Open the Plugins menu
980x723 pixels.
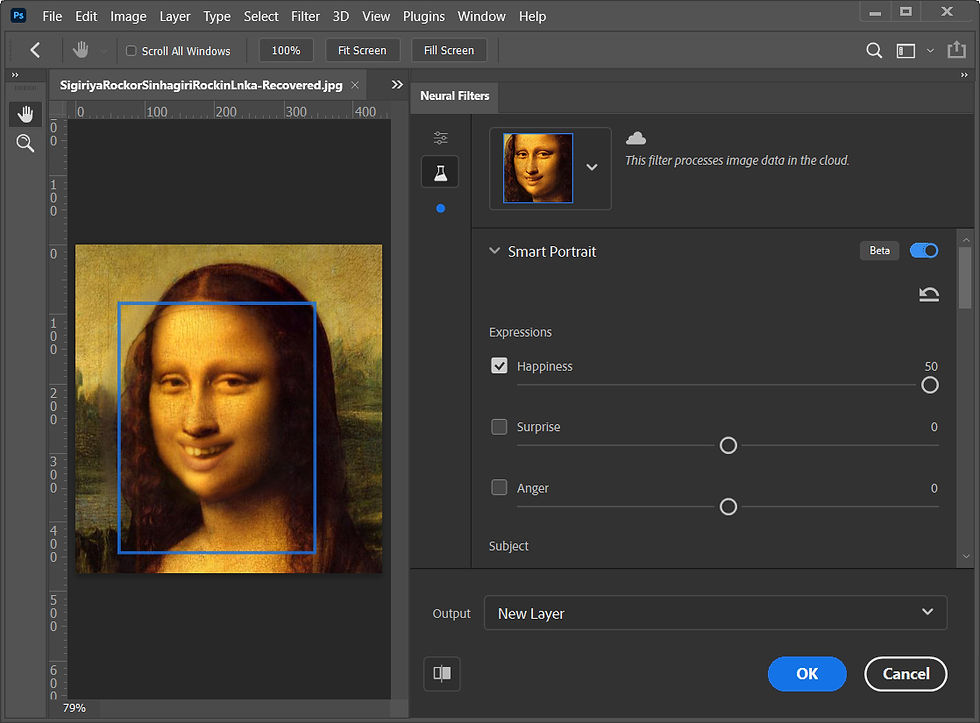click(424, 16)
